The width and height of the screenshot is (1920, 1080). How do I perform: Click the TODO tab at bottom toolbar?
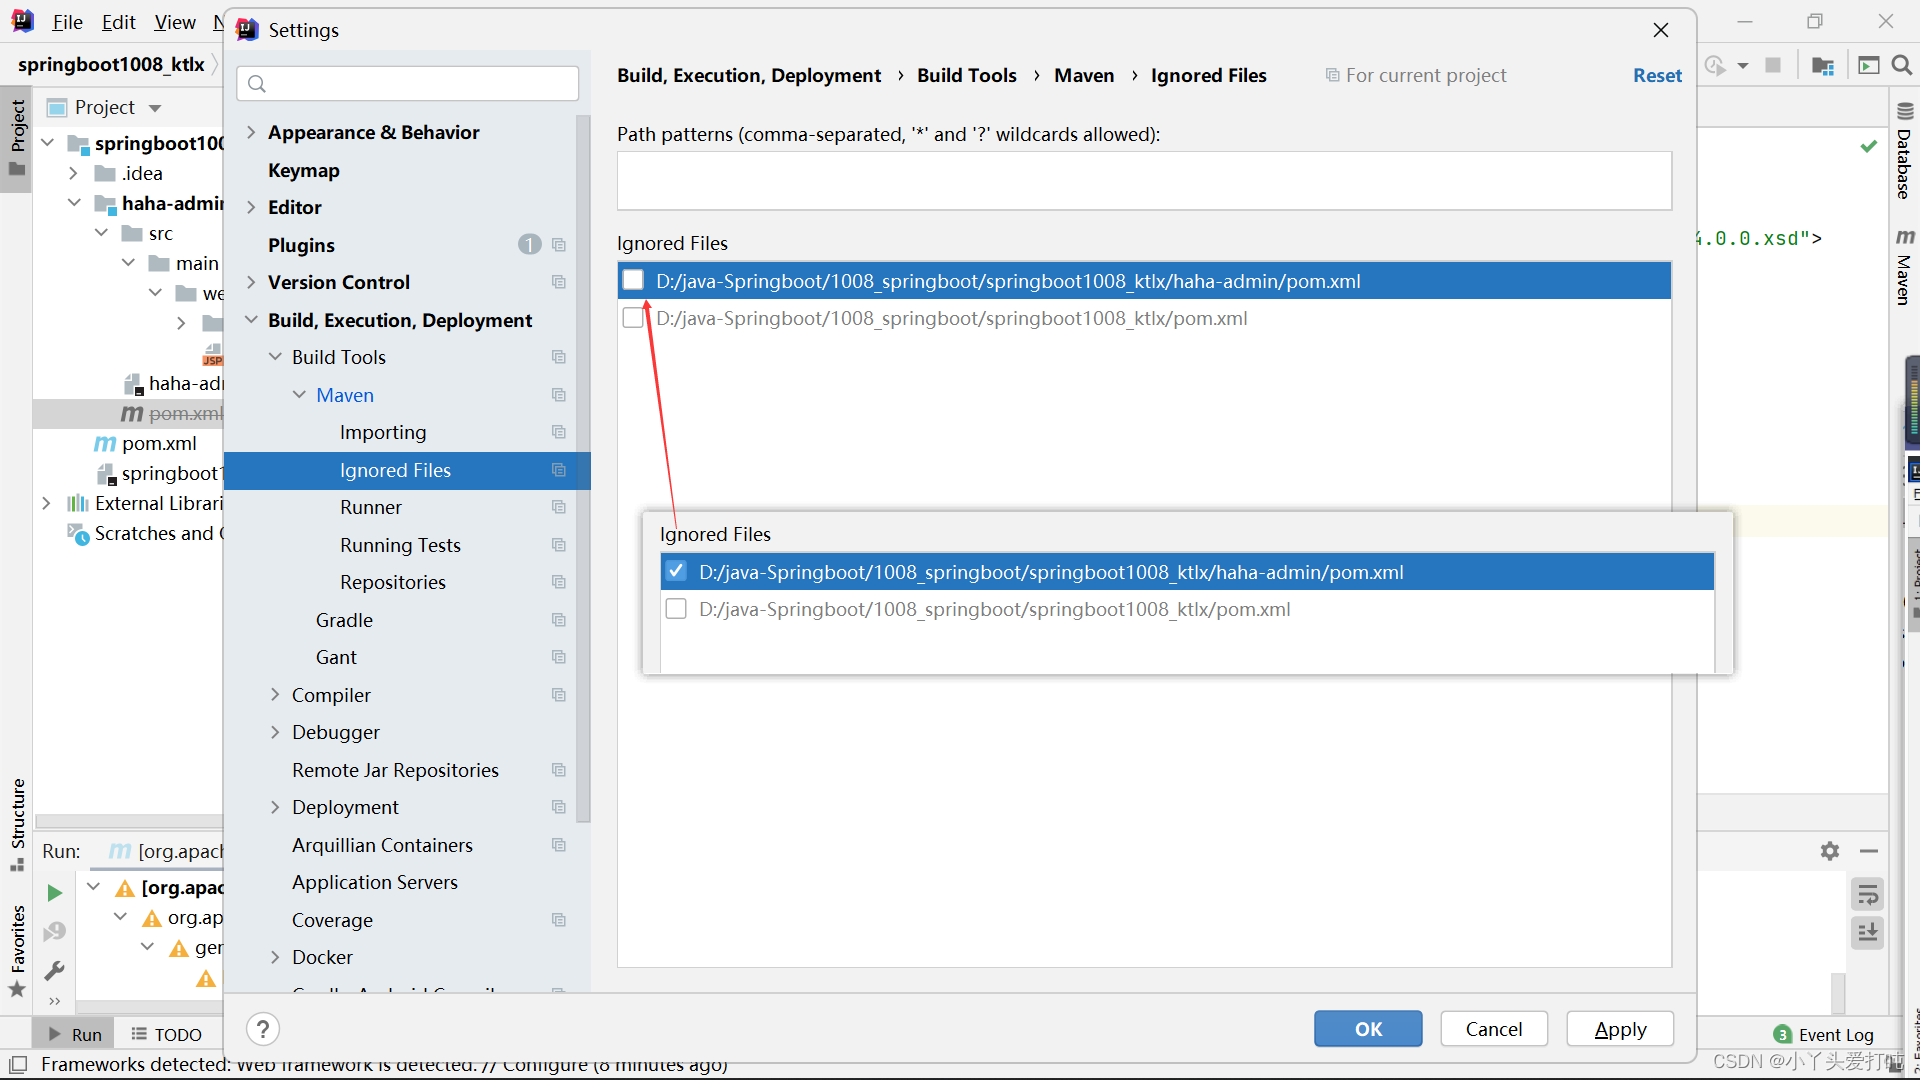(175, 1034)
